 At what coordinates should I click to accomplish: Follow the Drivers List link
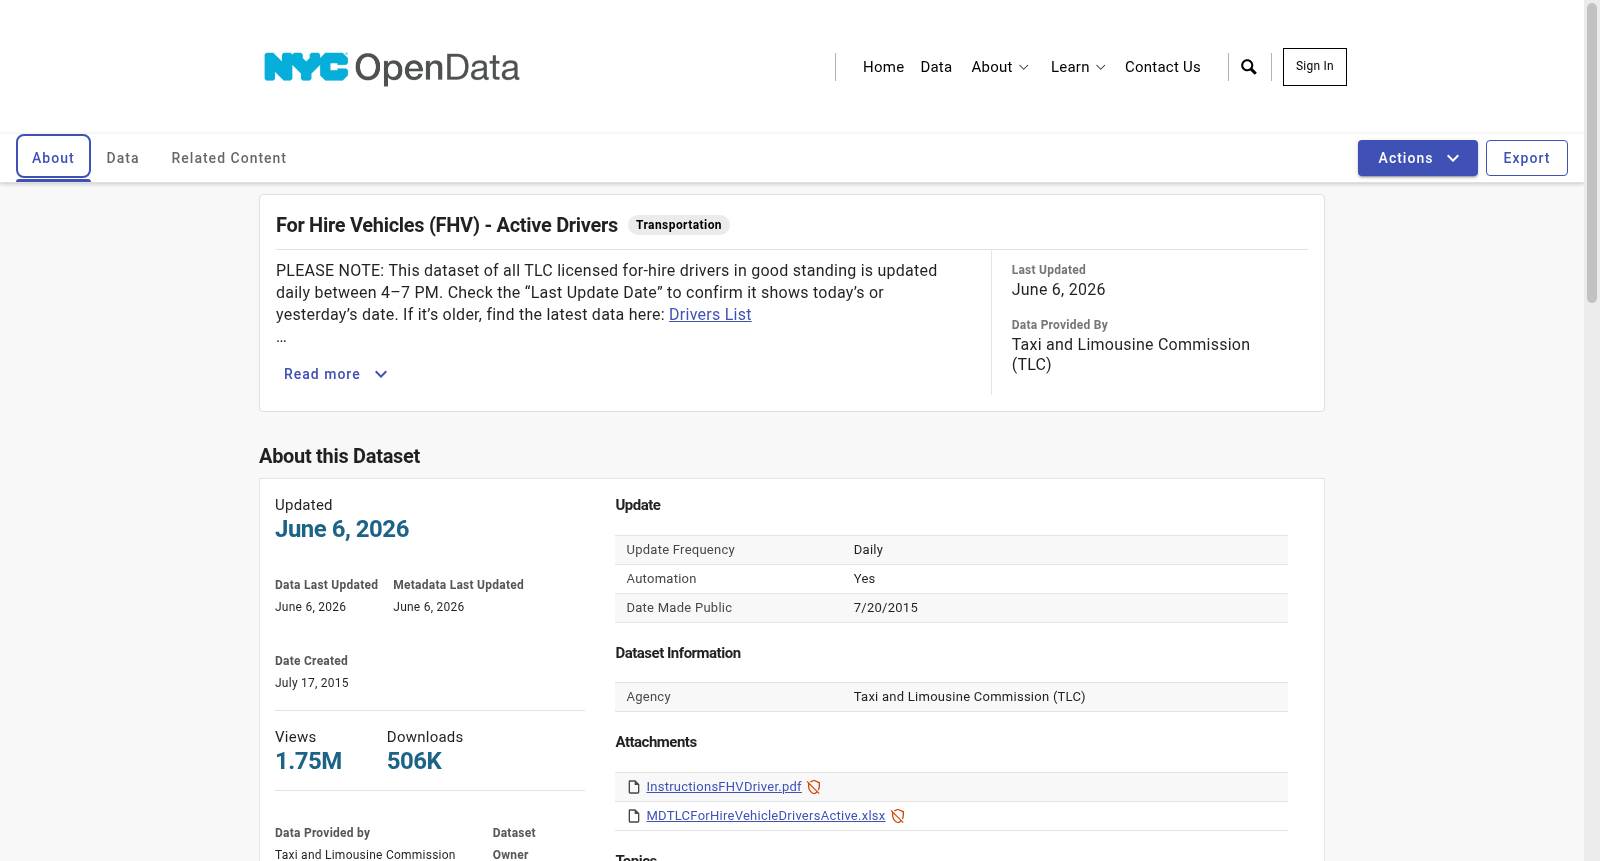[x=710, y=315]
